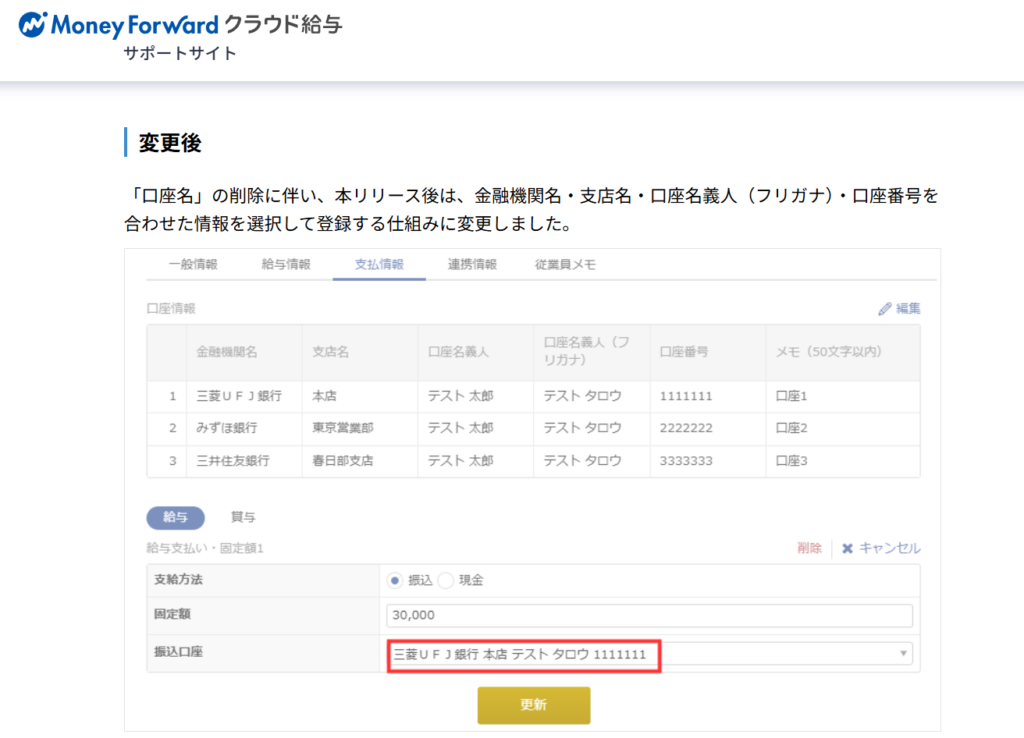Expand the bank account selector showing 三菱ＵＦＪ銀行
Viewport: 1024px width, 738px height.
pyautogui.click(x=650, y=654)
